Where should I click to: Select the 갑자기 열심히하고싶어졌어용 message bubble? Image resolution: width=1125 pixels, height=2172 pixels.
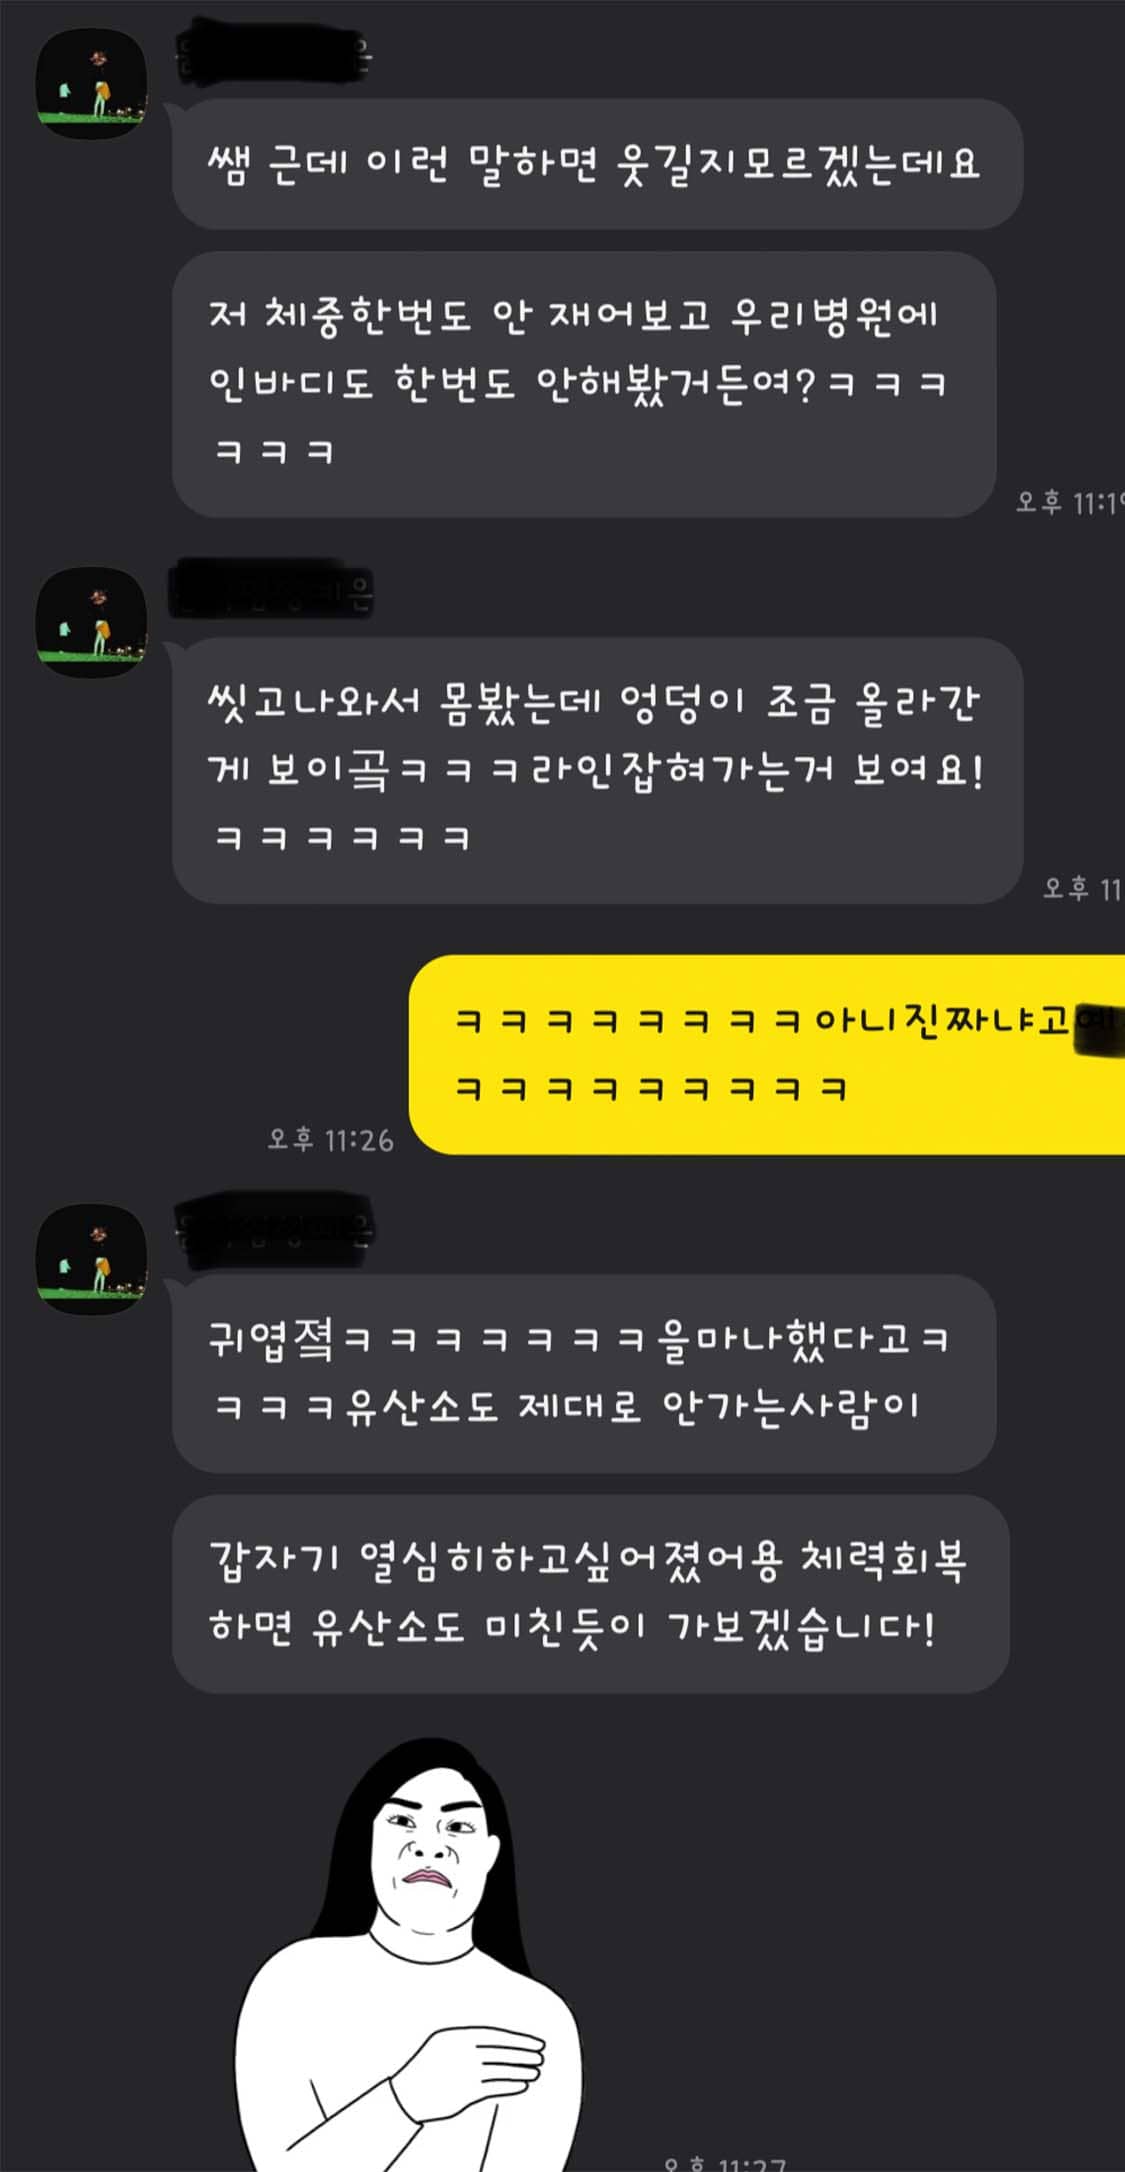[x=590, y=1594]
